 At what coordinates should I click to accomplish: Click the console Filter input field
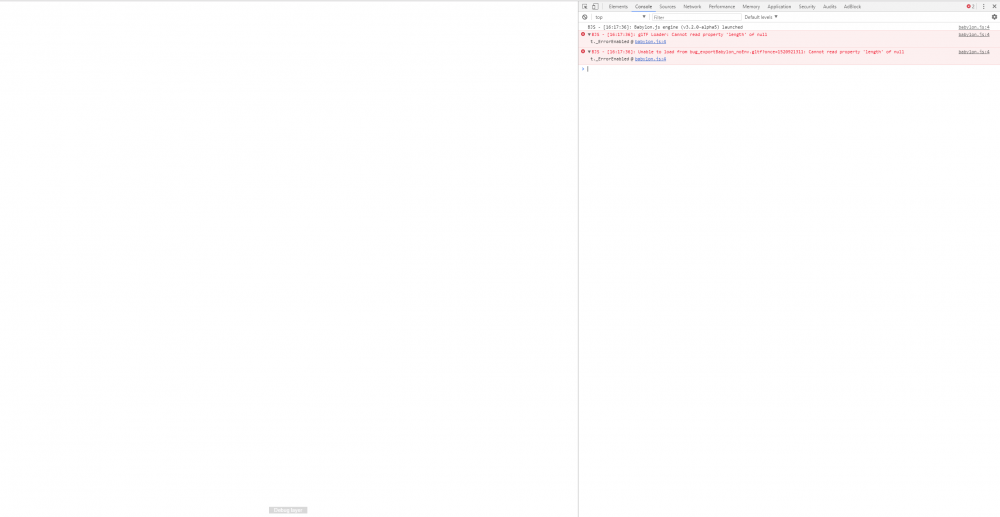point(696,17)
